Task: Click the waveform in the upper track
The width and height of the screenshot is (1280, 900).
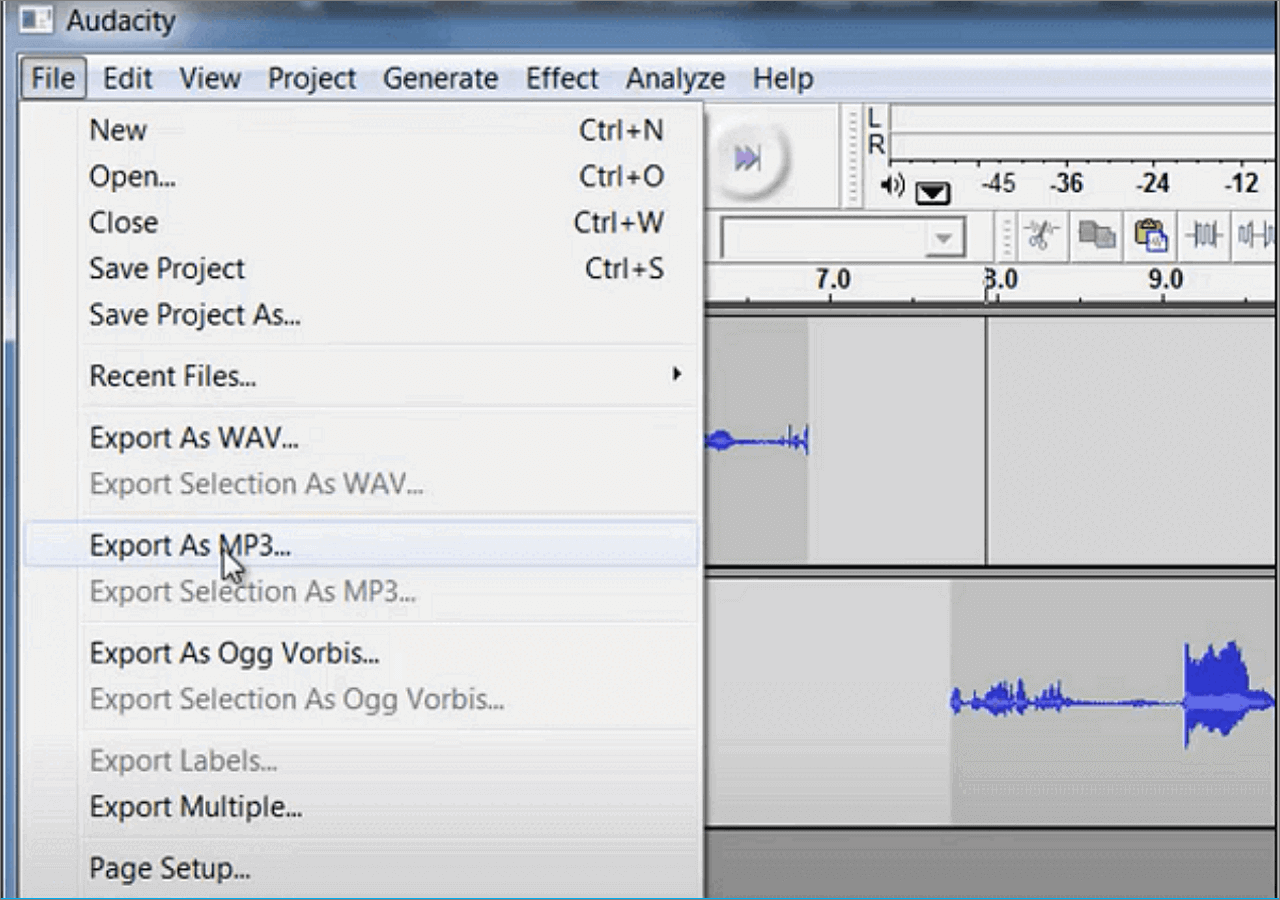Action: click(757, 439)
